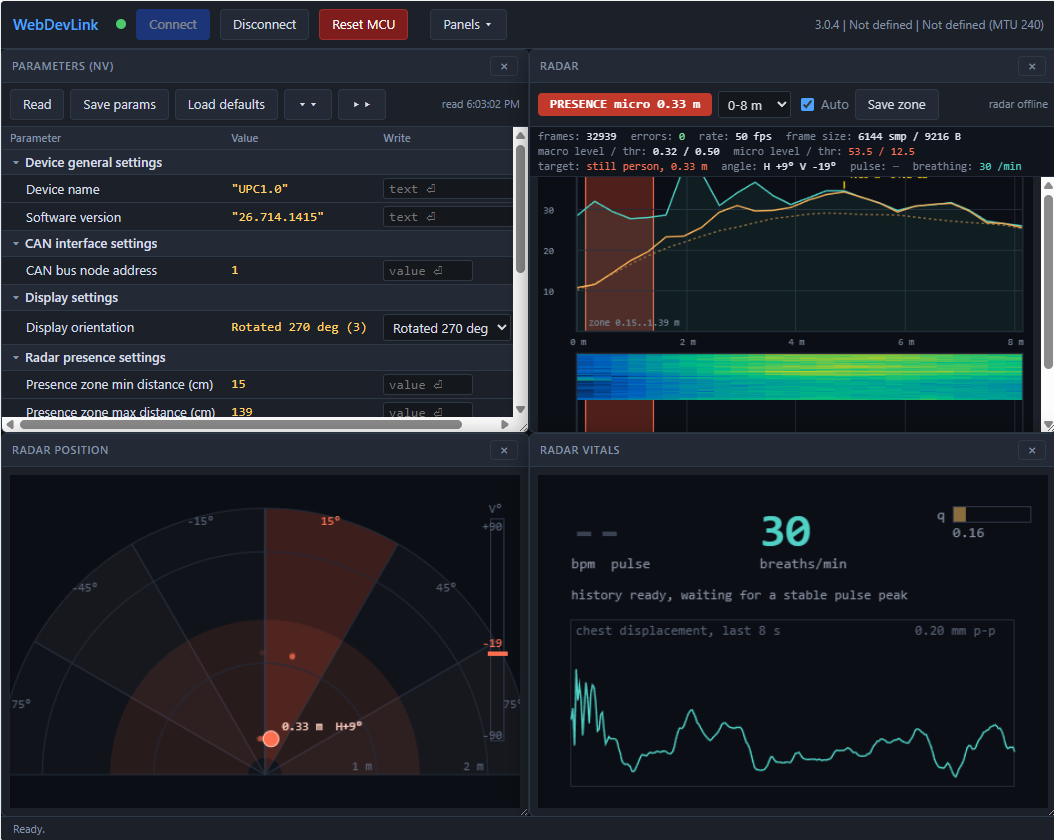
Task: Close the Parameters (NV) panel
Action: click(x=504, y=66)
